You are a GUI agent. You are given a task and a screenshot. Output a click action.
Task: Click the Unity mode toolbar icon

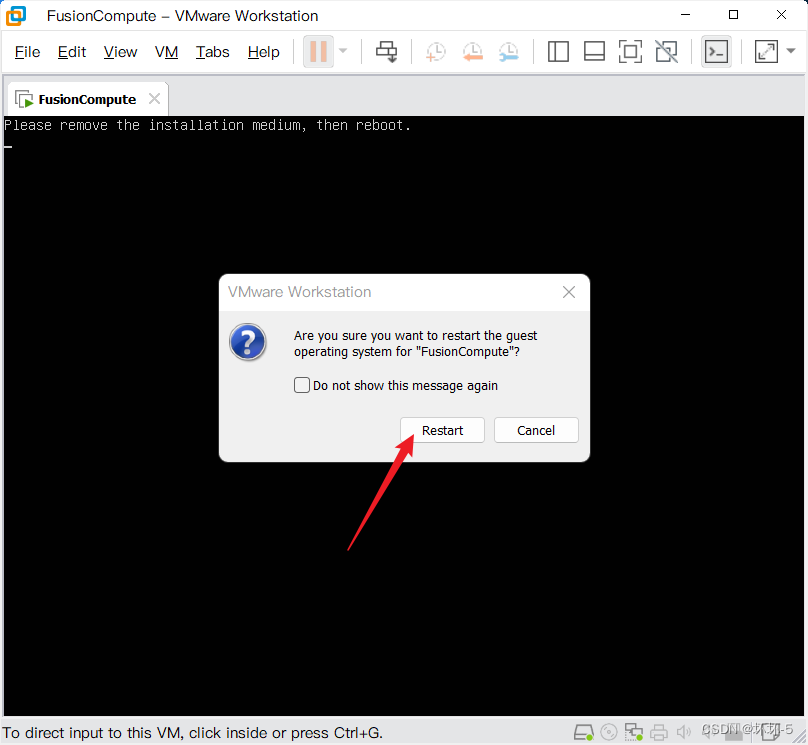coord(666,52)
